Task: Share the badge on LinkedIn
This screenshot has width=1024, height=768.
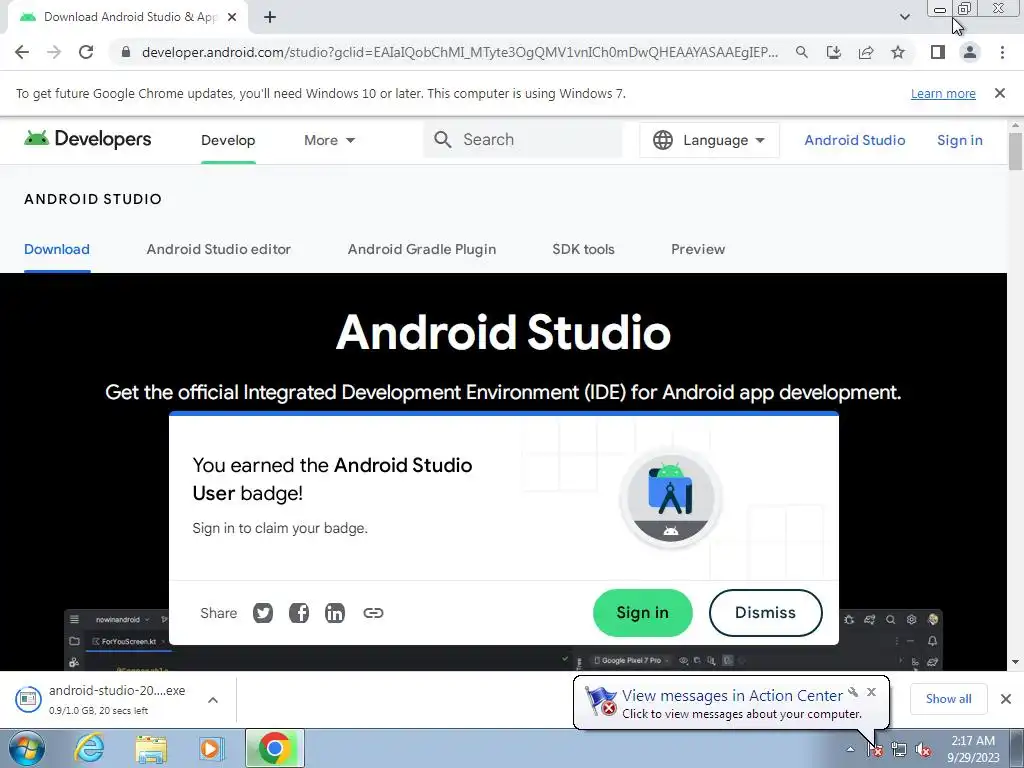Action: [334, 613]
